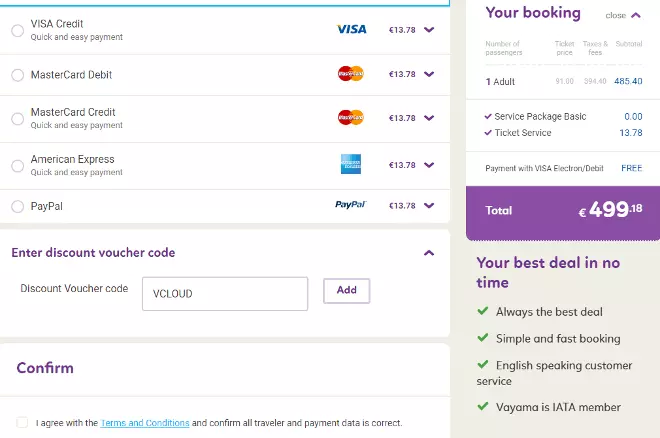This screenshot has height=438, width=660.
Task: Collapse the discount voucher code section
Action: (x=429, y=253)
